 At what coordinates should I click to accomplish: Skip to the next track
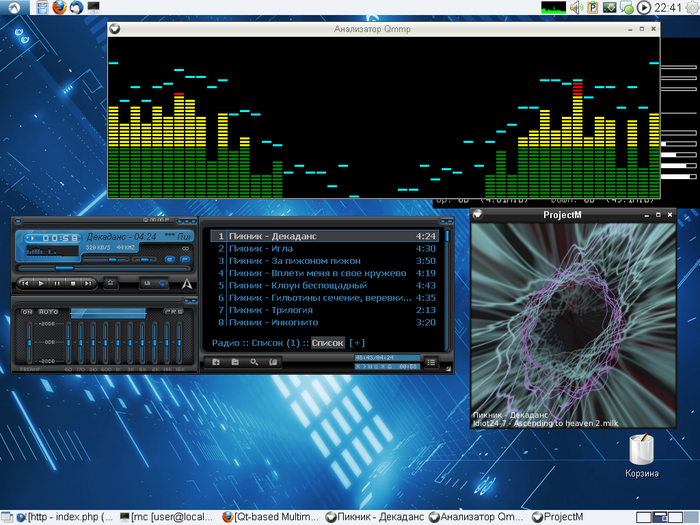(x=89, y=284)
